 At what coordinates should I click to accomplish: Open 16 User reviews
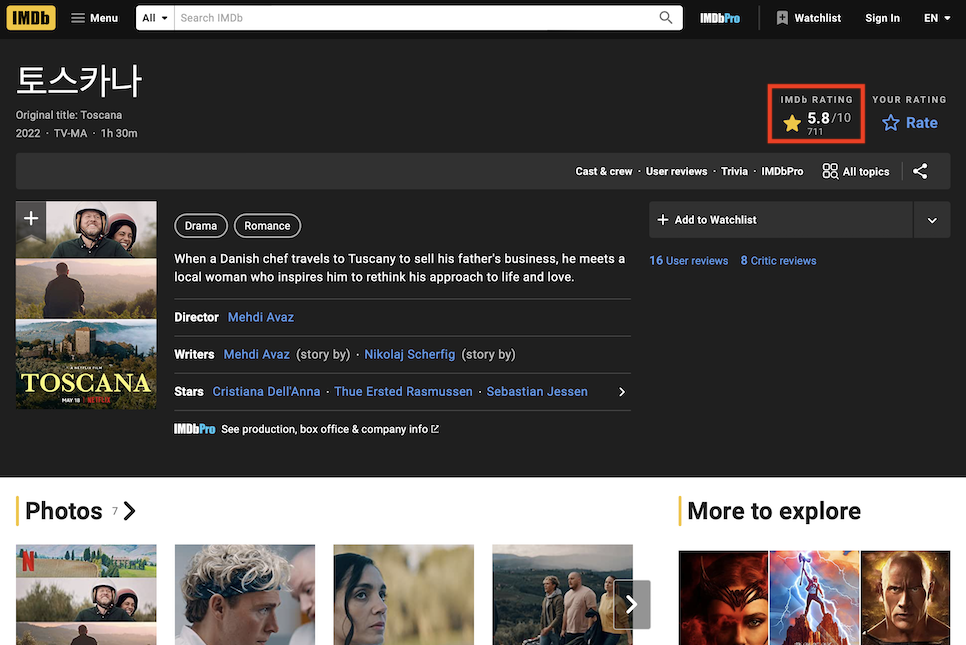tap(688, 261)
